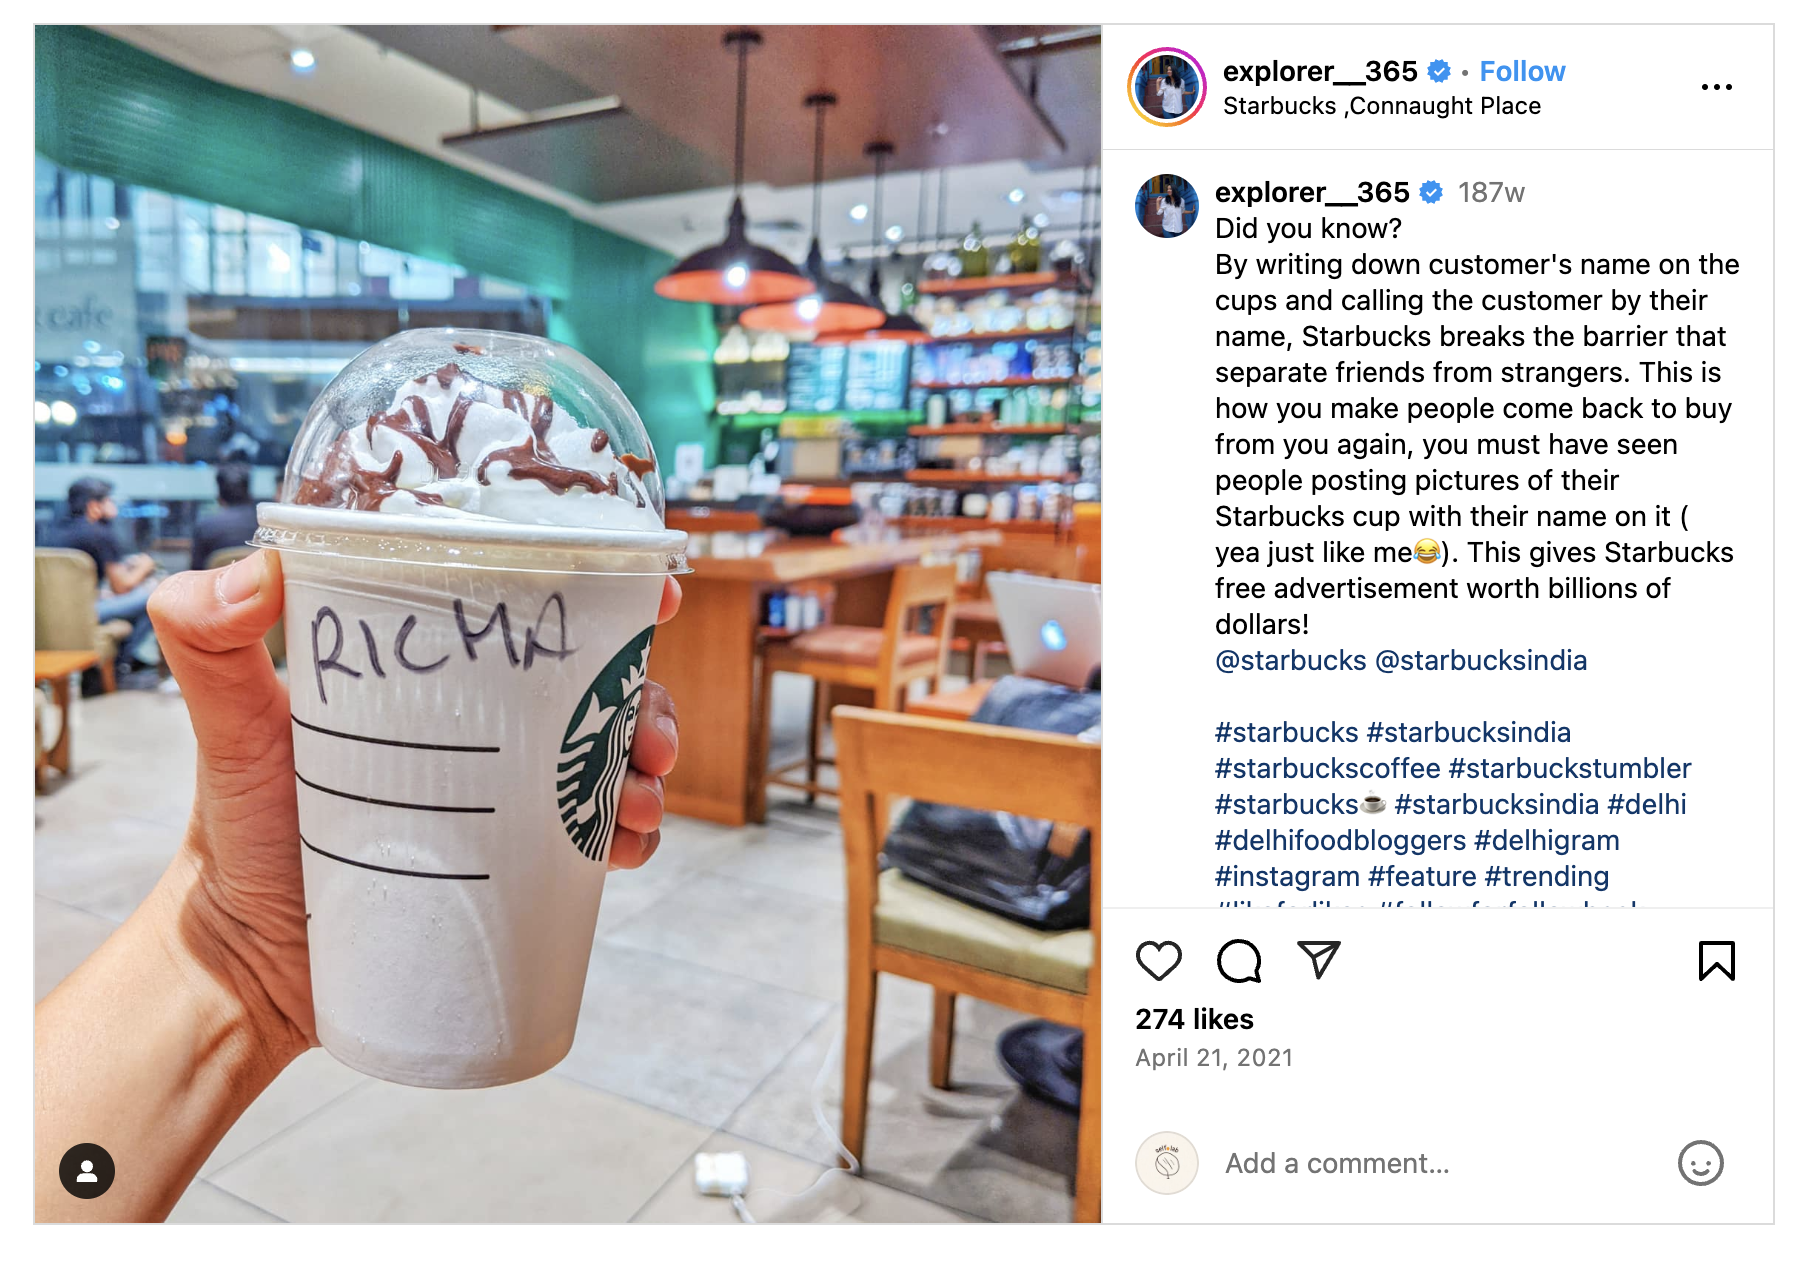Show tagged people on the photo
Viewport: 1798px width, 1262px height.
click(x=87, y=1170)
